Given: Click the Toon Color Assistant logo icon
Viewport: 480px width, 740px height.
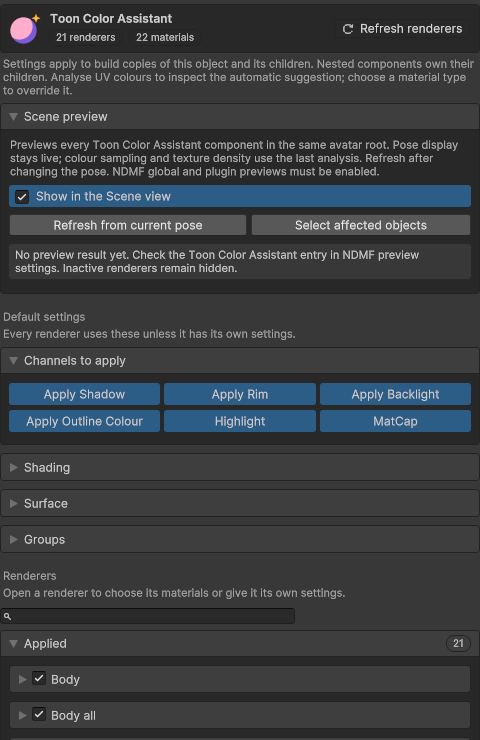Looking at the screenshot, I should pyautogui.click(x=25, y=29).
